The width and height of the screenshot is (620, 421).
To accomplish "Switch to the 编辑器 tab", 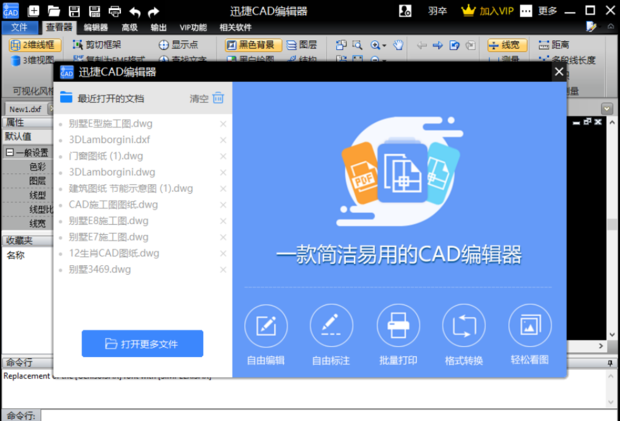I will (x=96, y=27).
